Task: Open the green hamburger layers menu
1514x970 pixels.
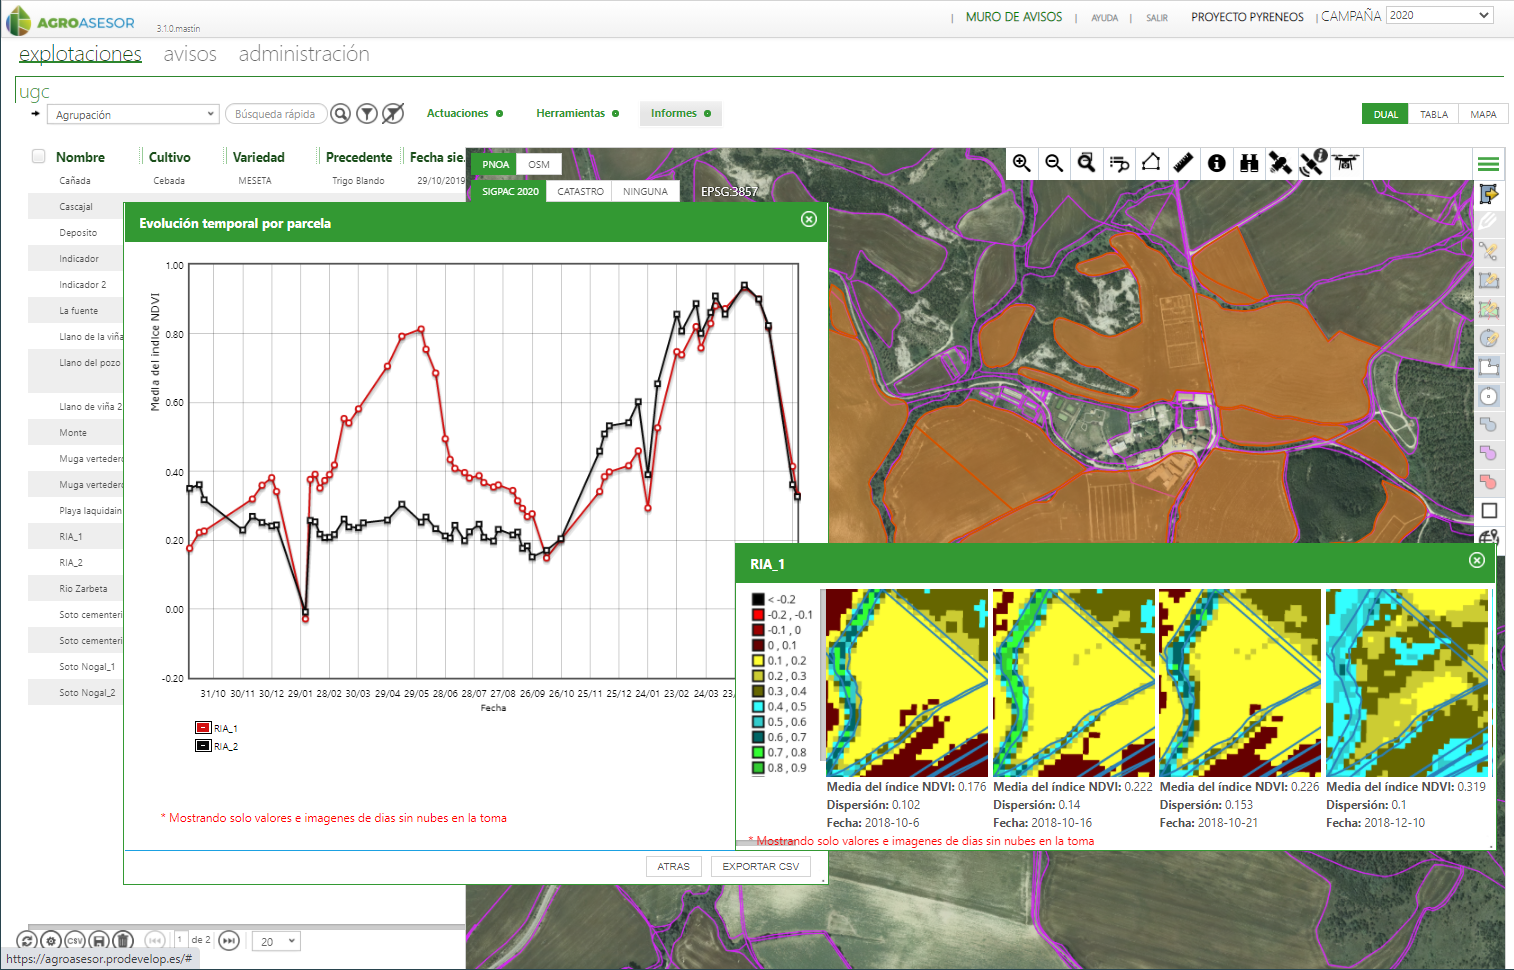Action: [x=1488, y=164]
